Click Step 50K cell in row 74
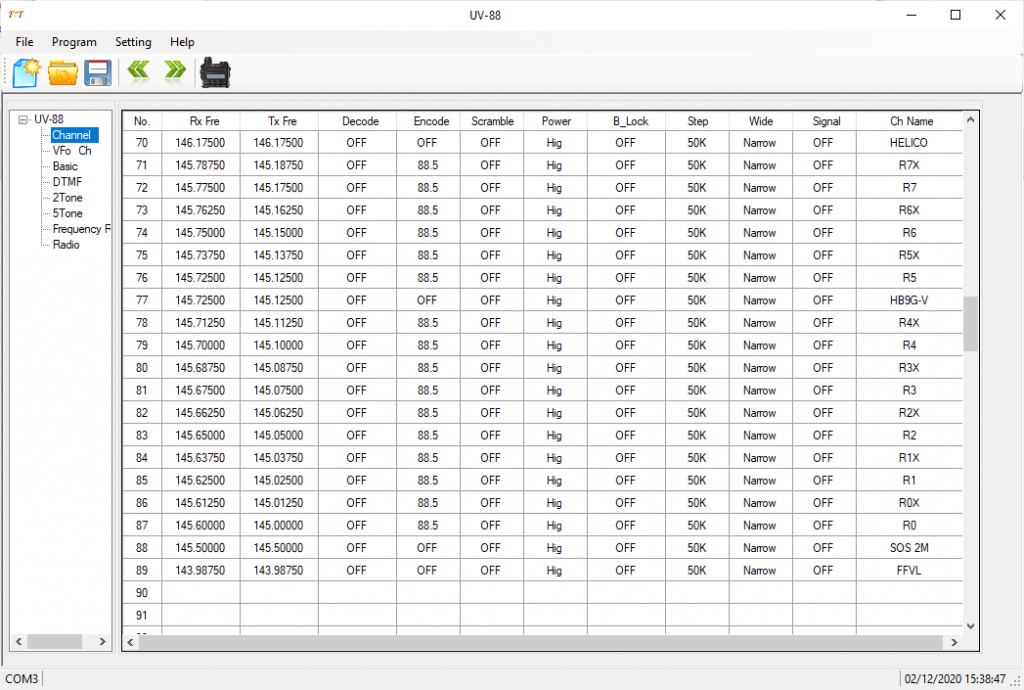Viewport: 1024px width, 690px height. click(697, 233)
